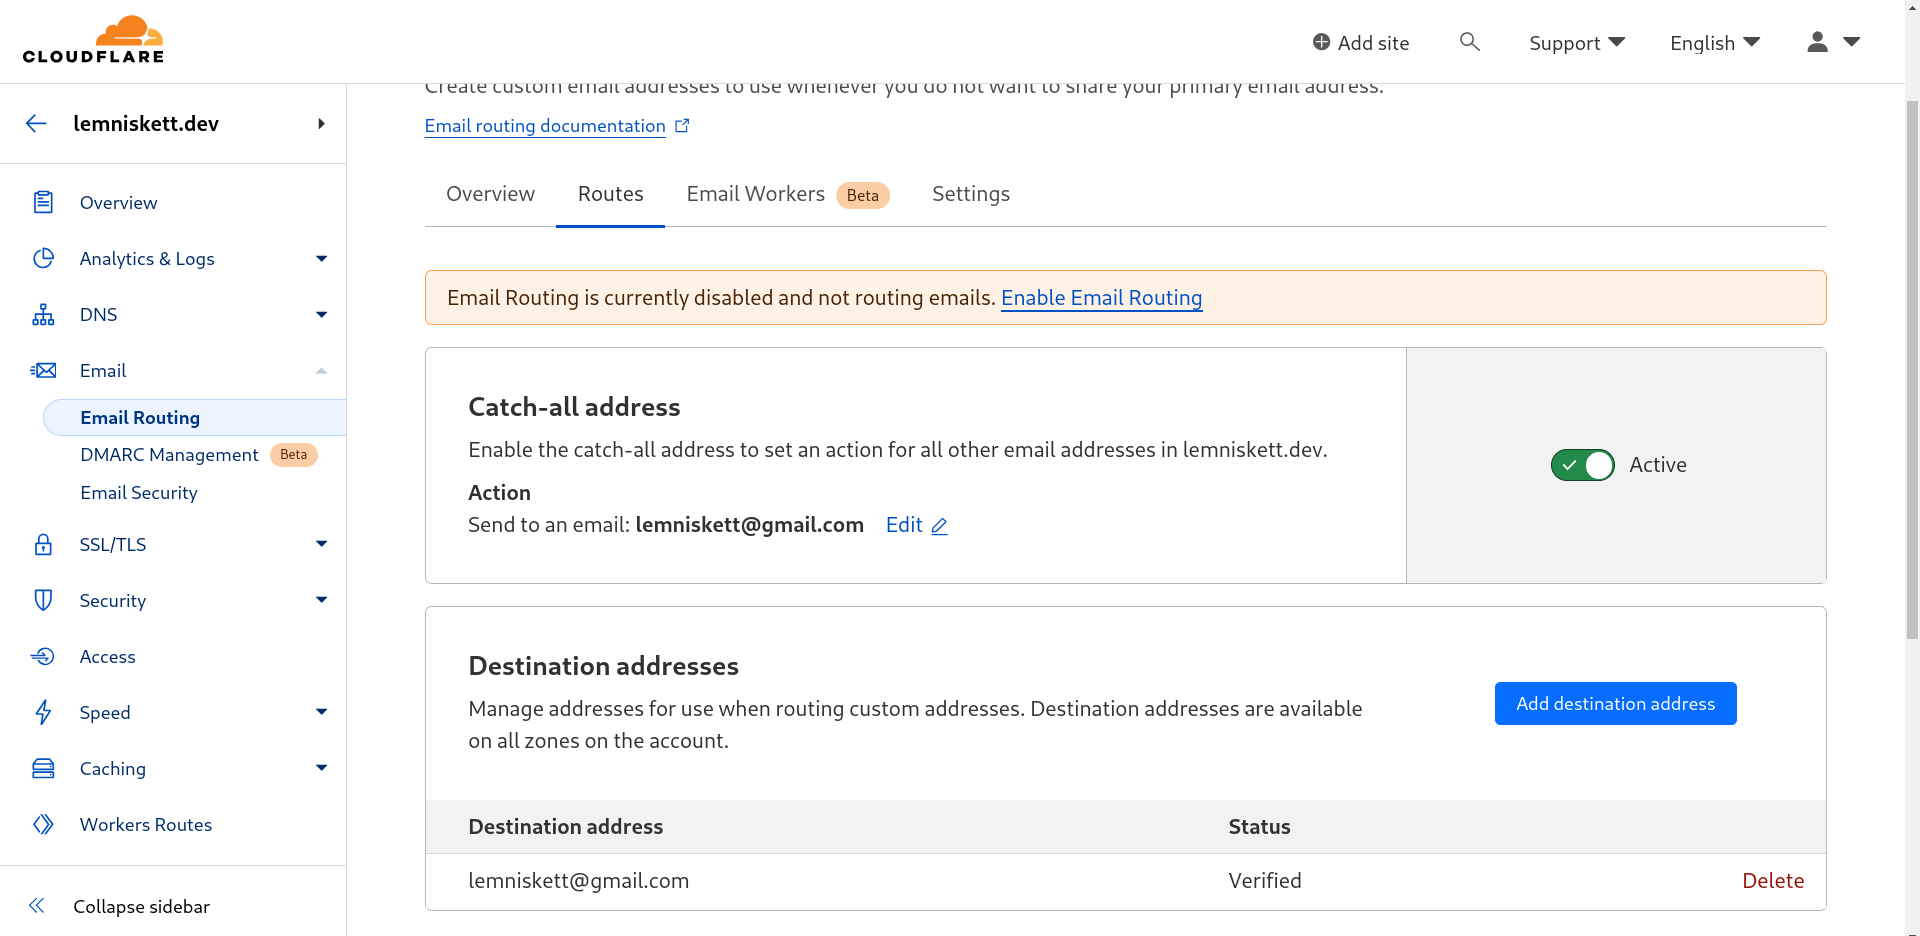Select Email Routing in sidebar
The image size is (1920, 936).
(195, 418)
